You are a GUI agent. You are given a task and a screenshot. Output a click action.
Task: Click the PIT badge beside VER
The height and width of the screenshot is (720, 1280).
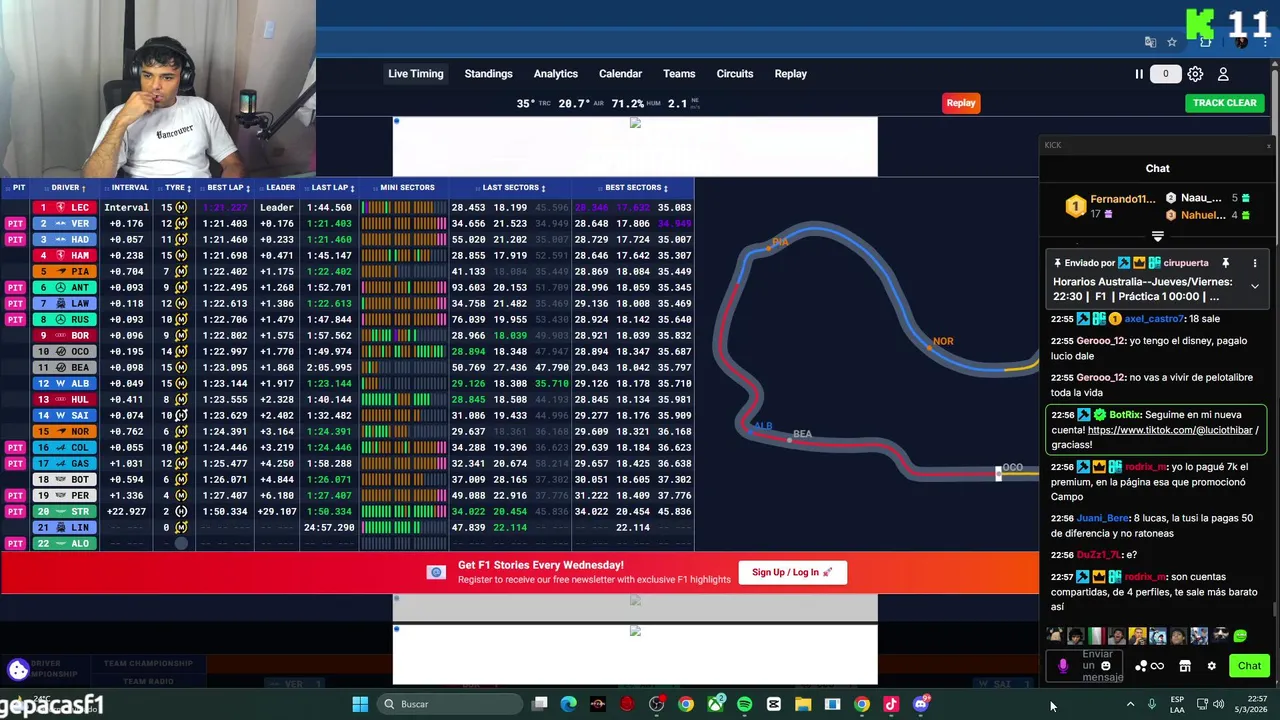point(15,224)
